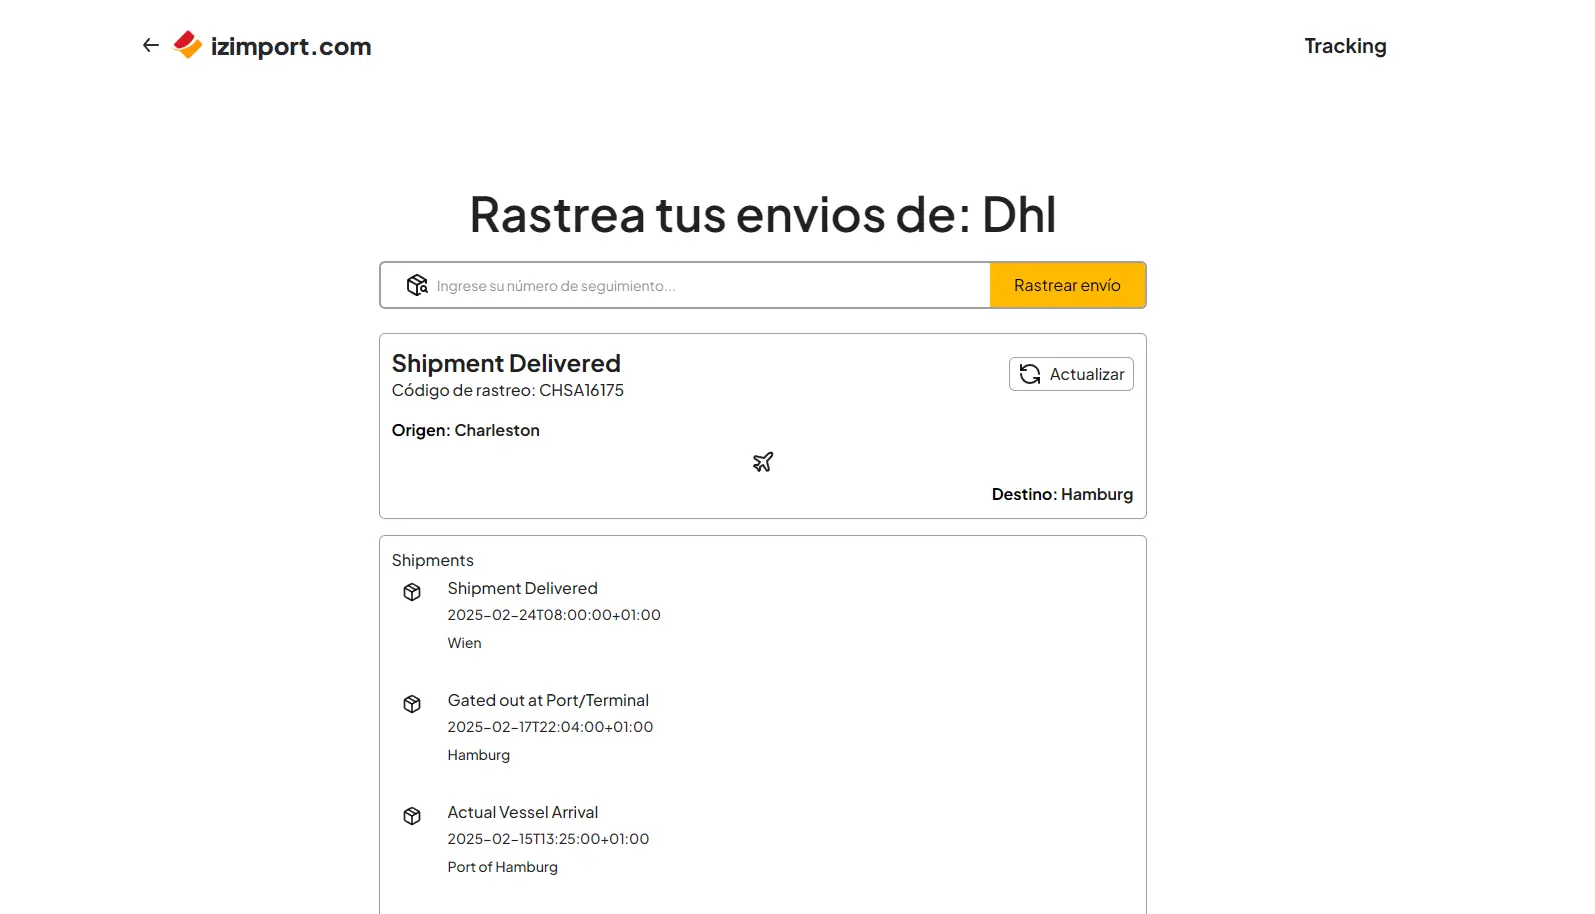The image size is (1595, 914).
Task: Click the Wien location text
Action: pos(464,643)
